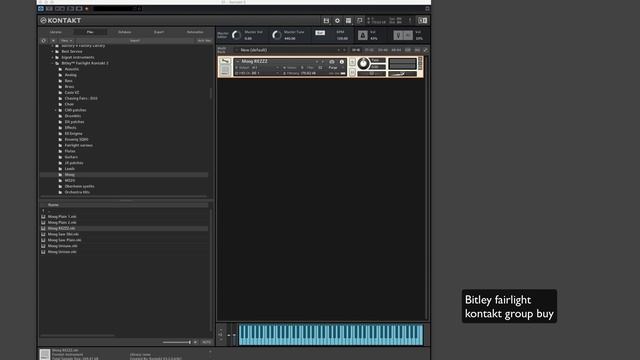Open the Guitars folder

[71, 157]
